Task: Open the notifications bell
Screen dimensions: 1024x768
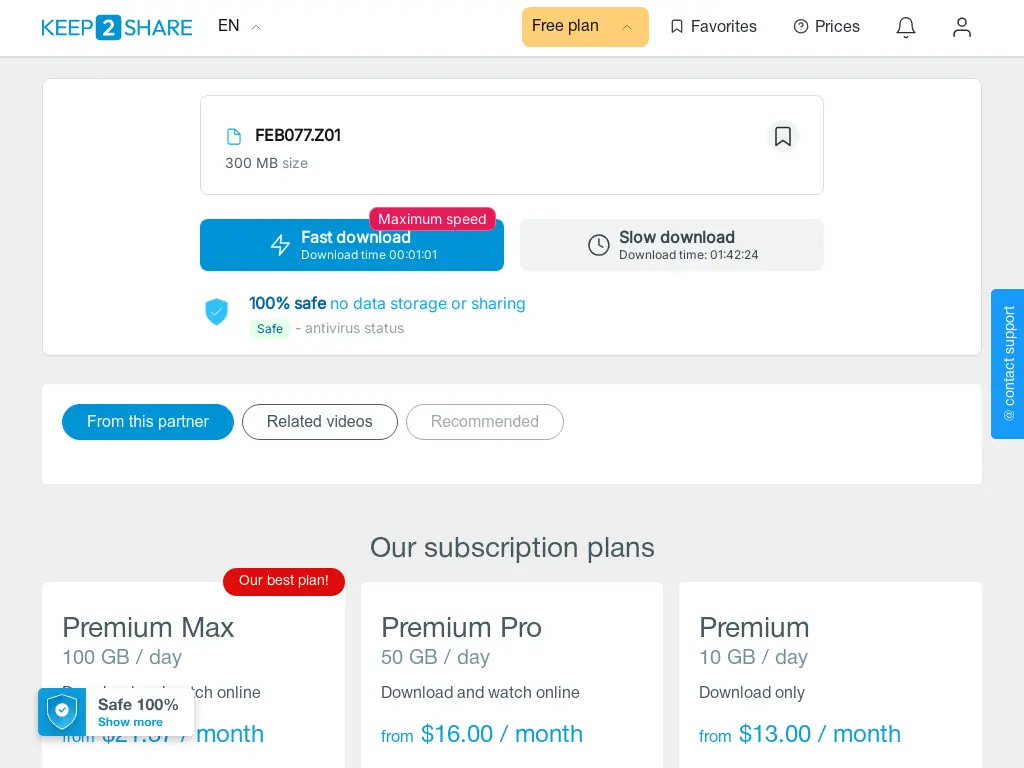Action: click(x=905, y=27)
